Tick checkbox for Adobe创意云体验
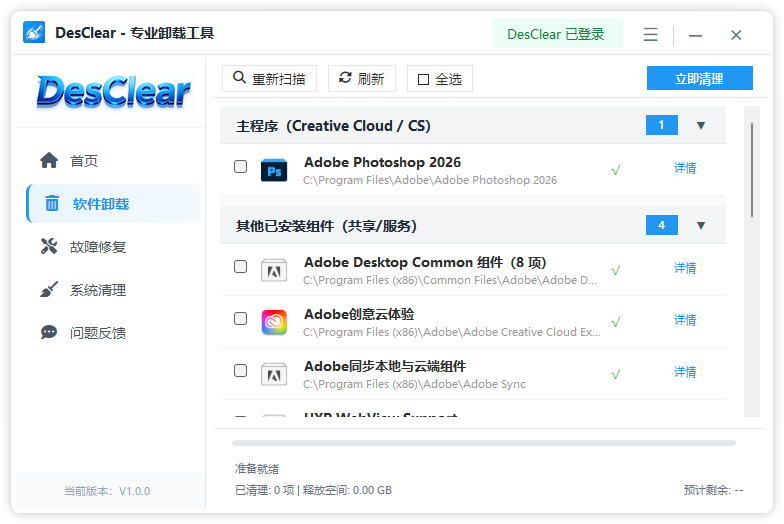784x524 pixels. point(240,318)
